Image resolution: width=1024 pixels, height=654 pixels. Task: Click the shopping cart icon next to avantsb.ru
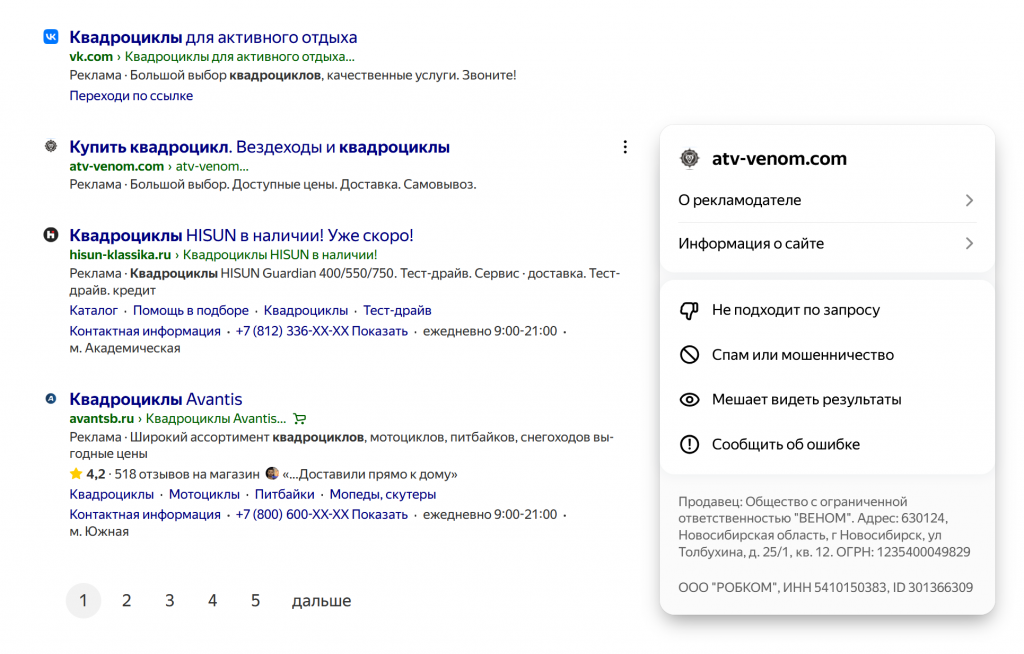pyautogui.click(x=300, y=419)
